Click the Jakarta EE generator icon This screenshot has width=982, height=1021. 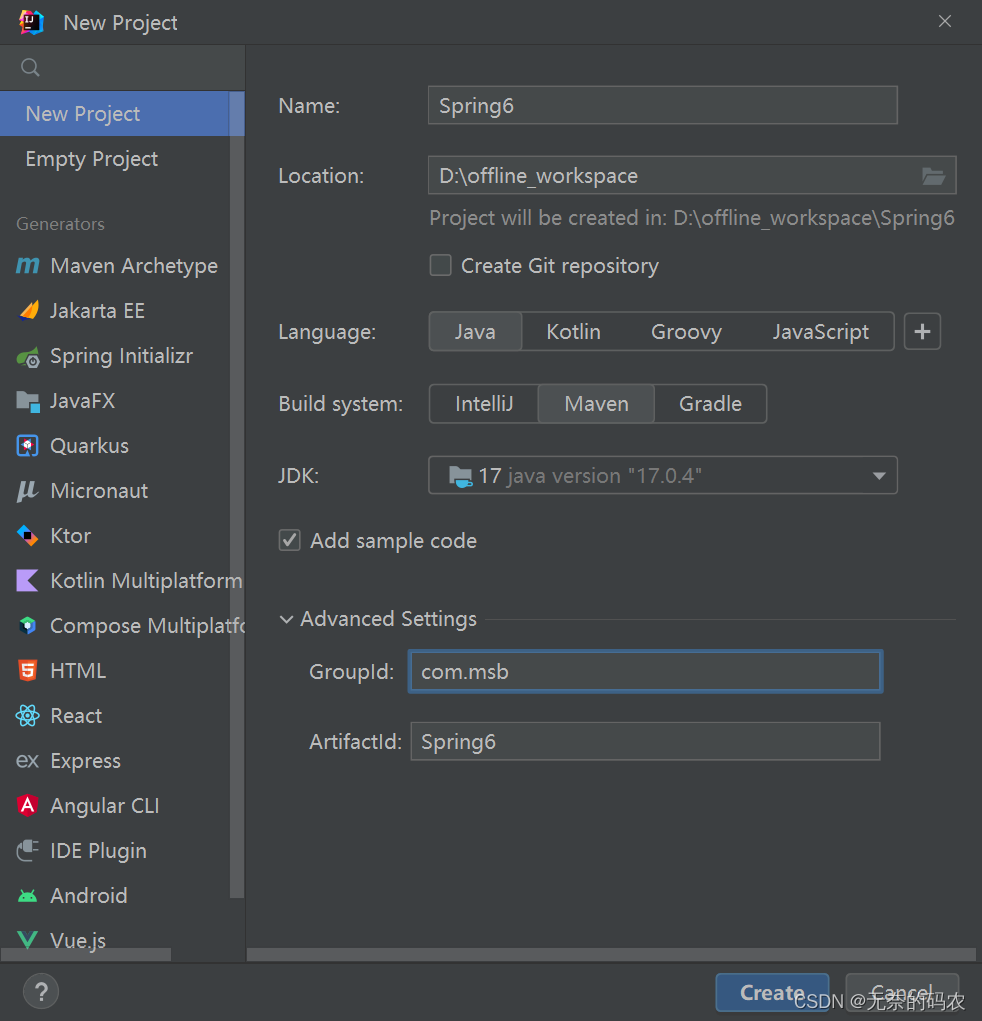(x=28, y=311)
